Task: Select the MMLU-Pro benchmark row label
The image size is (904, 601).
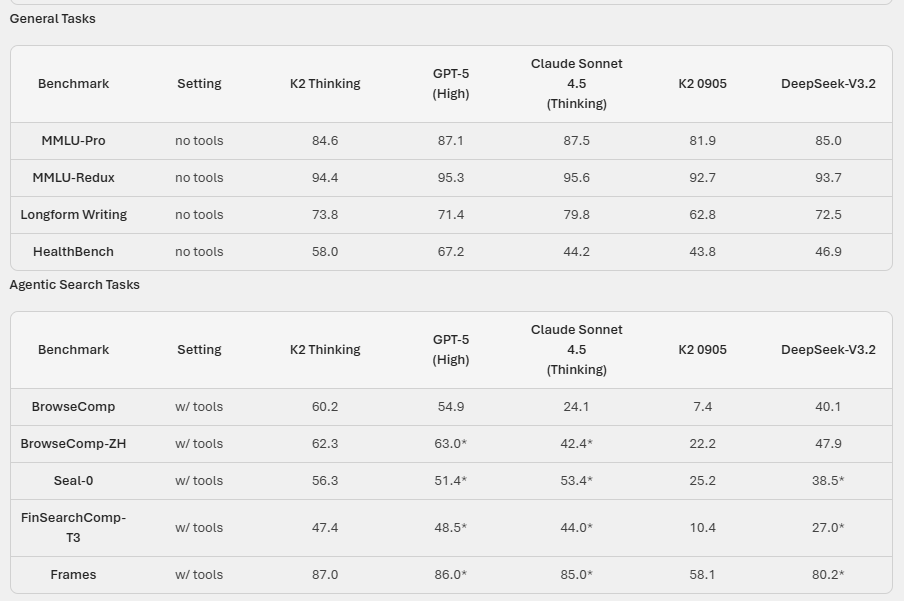Action: (73, 141)
